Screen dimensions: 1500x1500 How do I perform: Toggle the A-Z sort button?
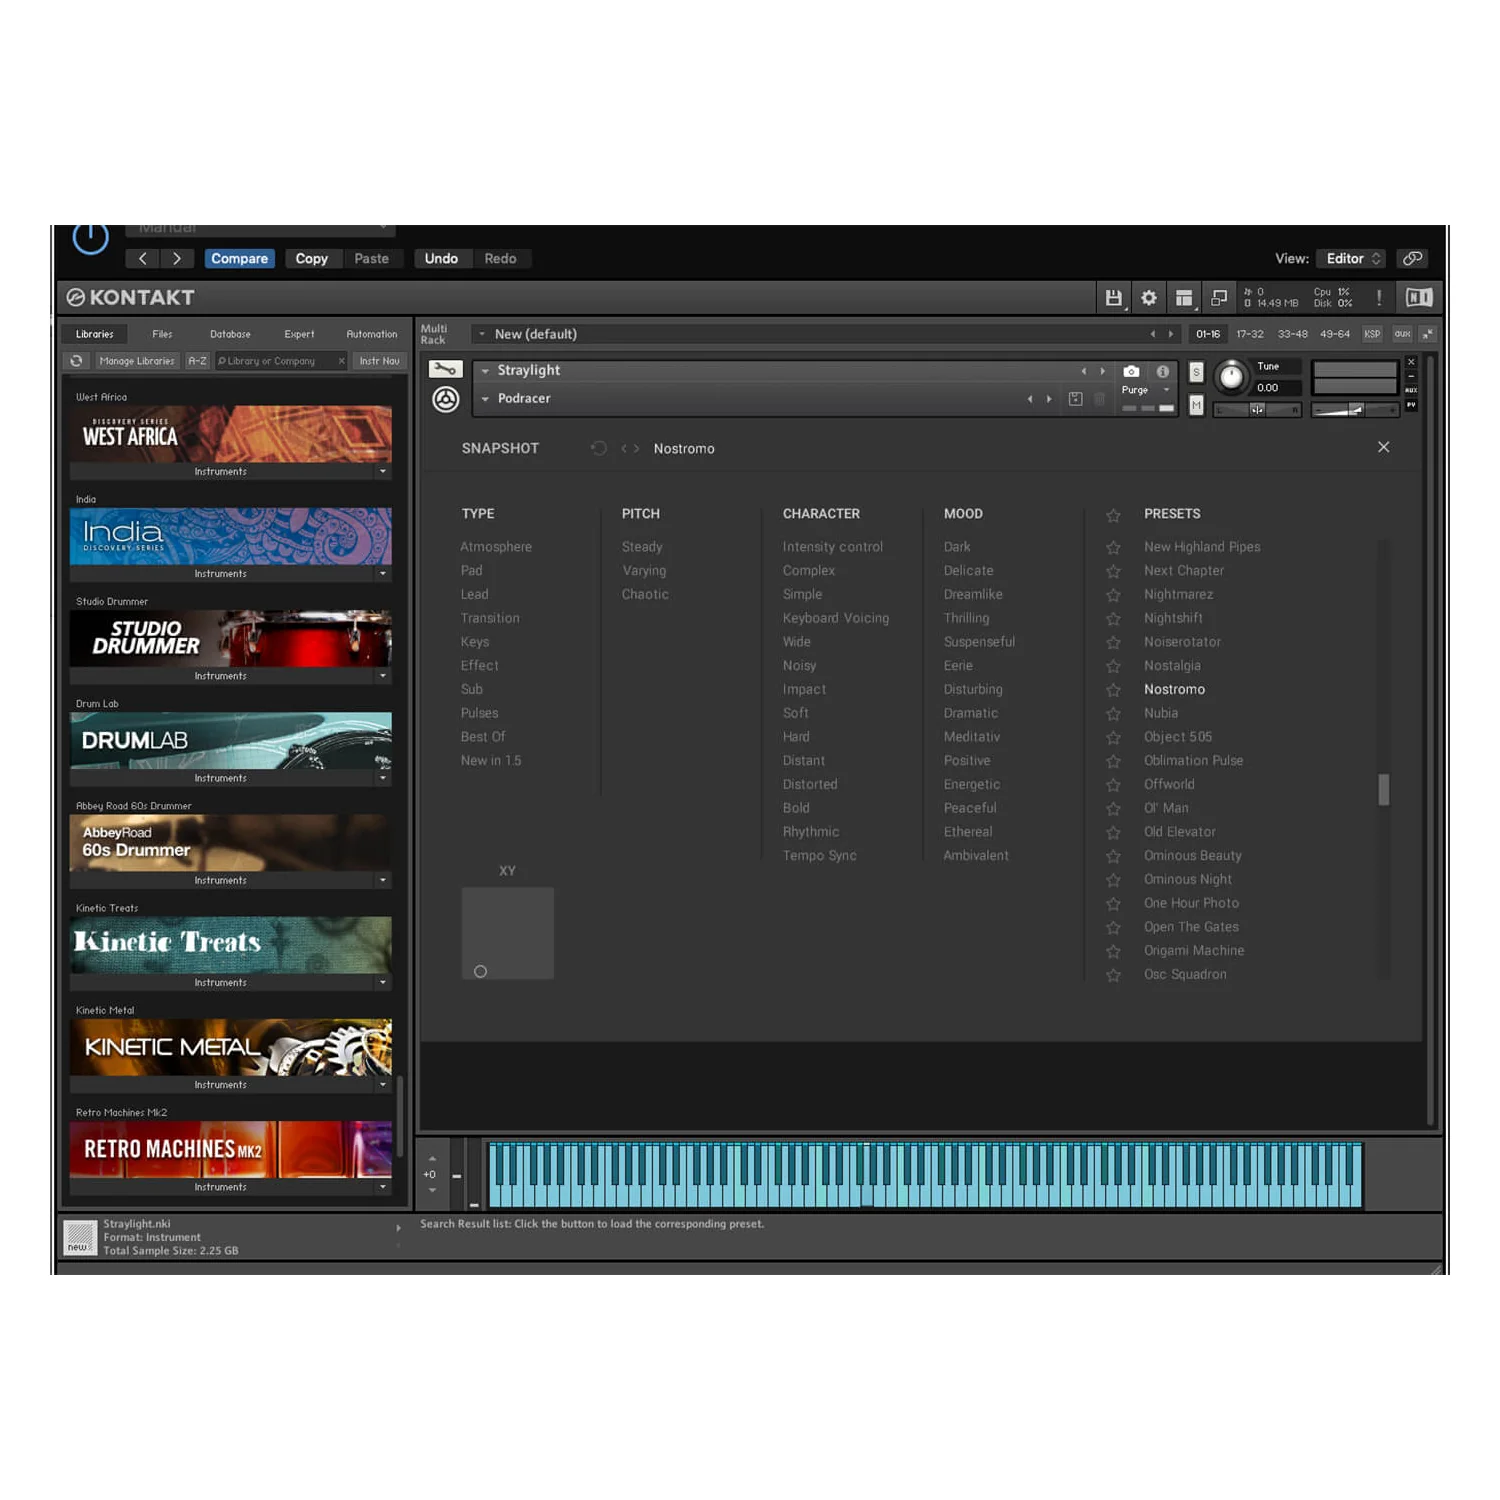[x=197, y=361]
